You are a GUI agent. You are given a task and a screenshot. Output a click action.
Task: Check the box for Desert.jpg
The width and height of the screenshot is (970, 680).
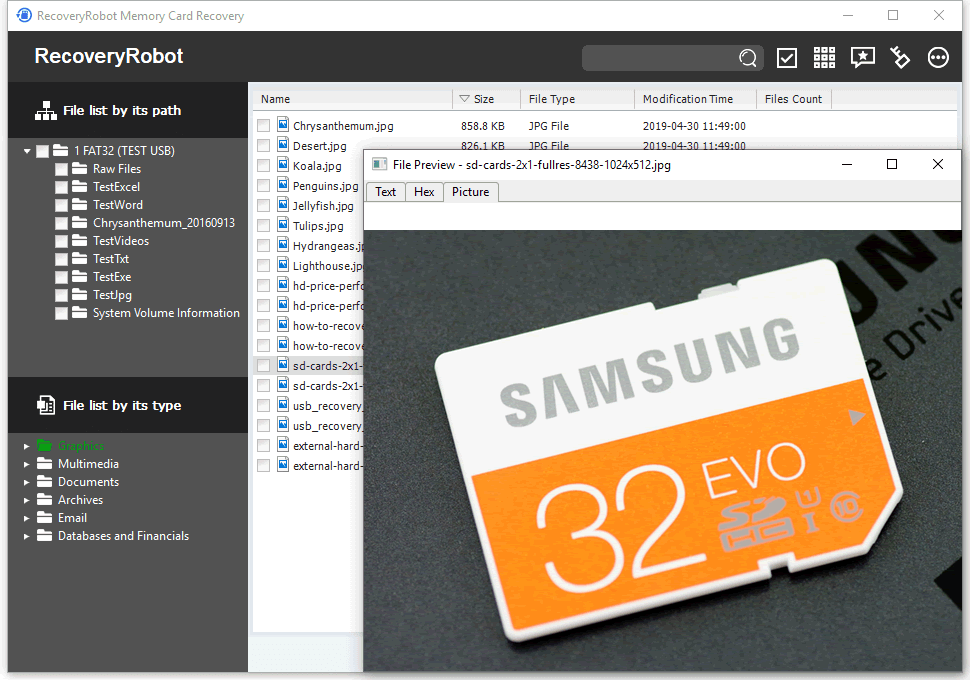264,145
